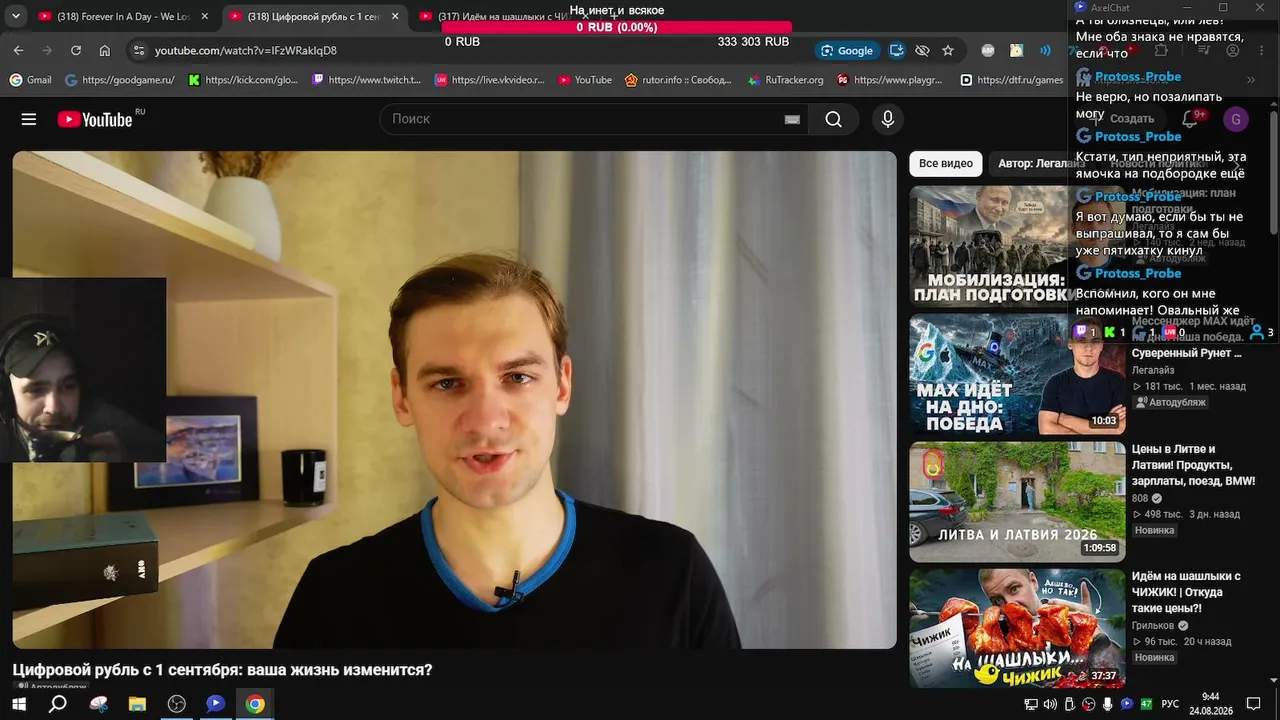Screen dimensions: 1280x720
Task: Start voice search with the microphone
Action: pos(887,120)
